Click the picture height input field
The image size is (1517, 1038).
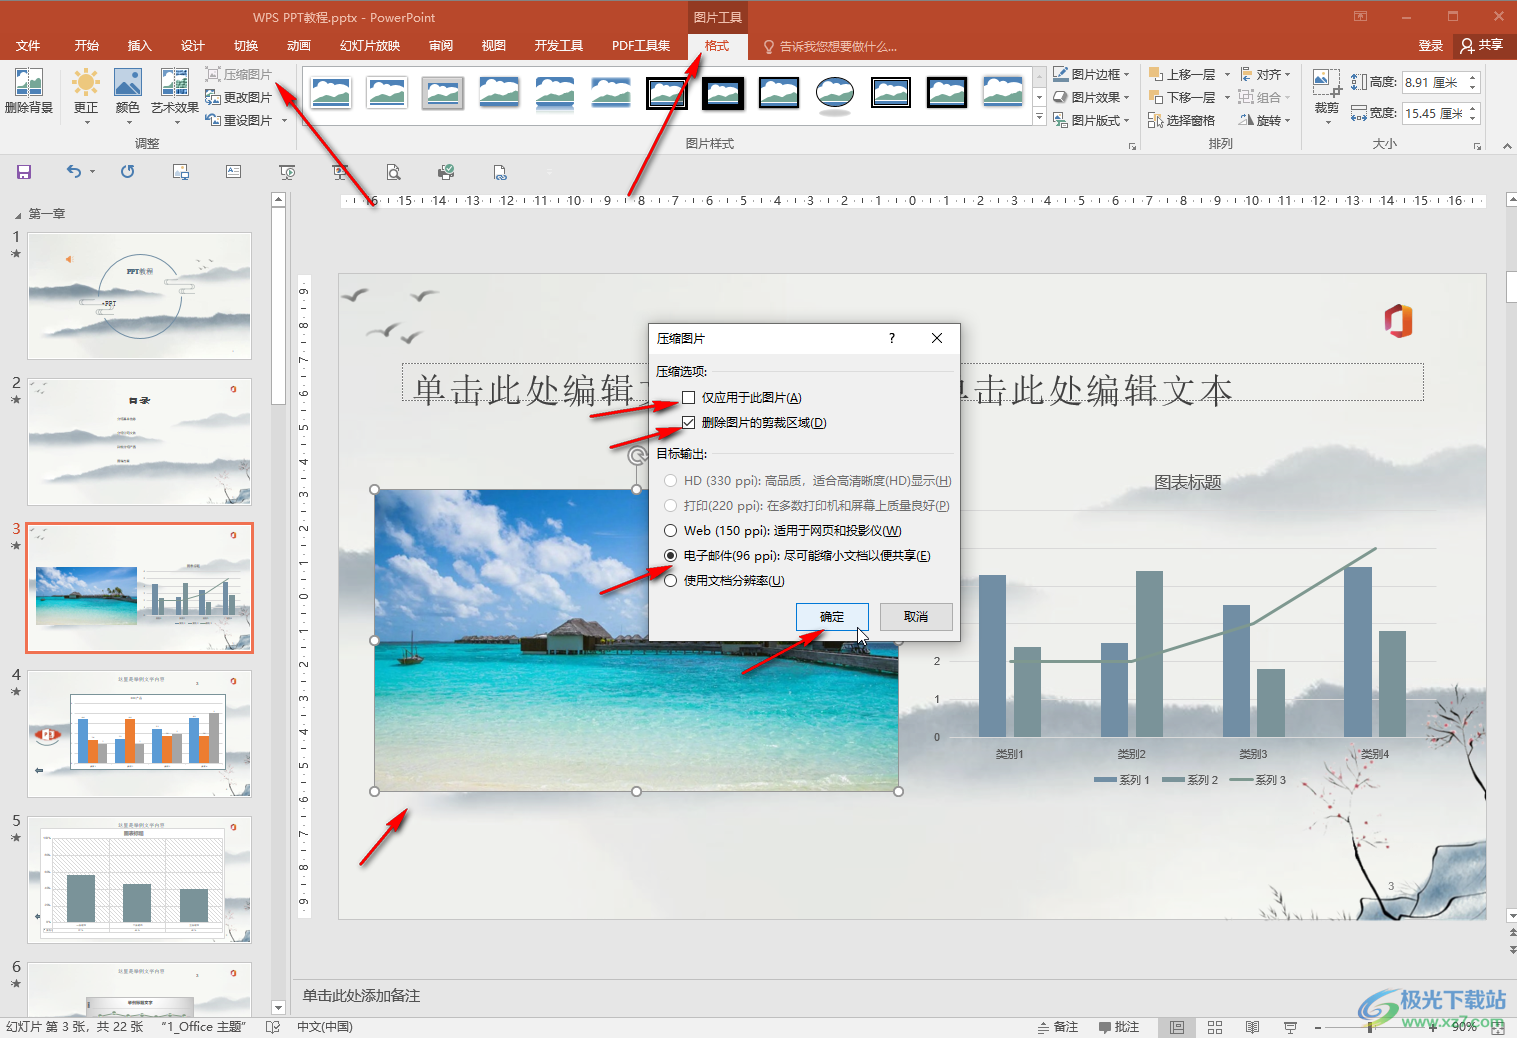(x=1433, y=82)
